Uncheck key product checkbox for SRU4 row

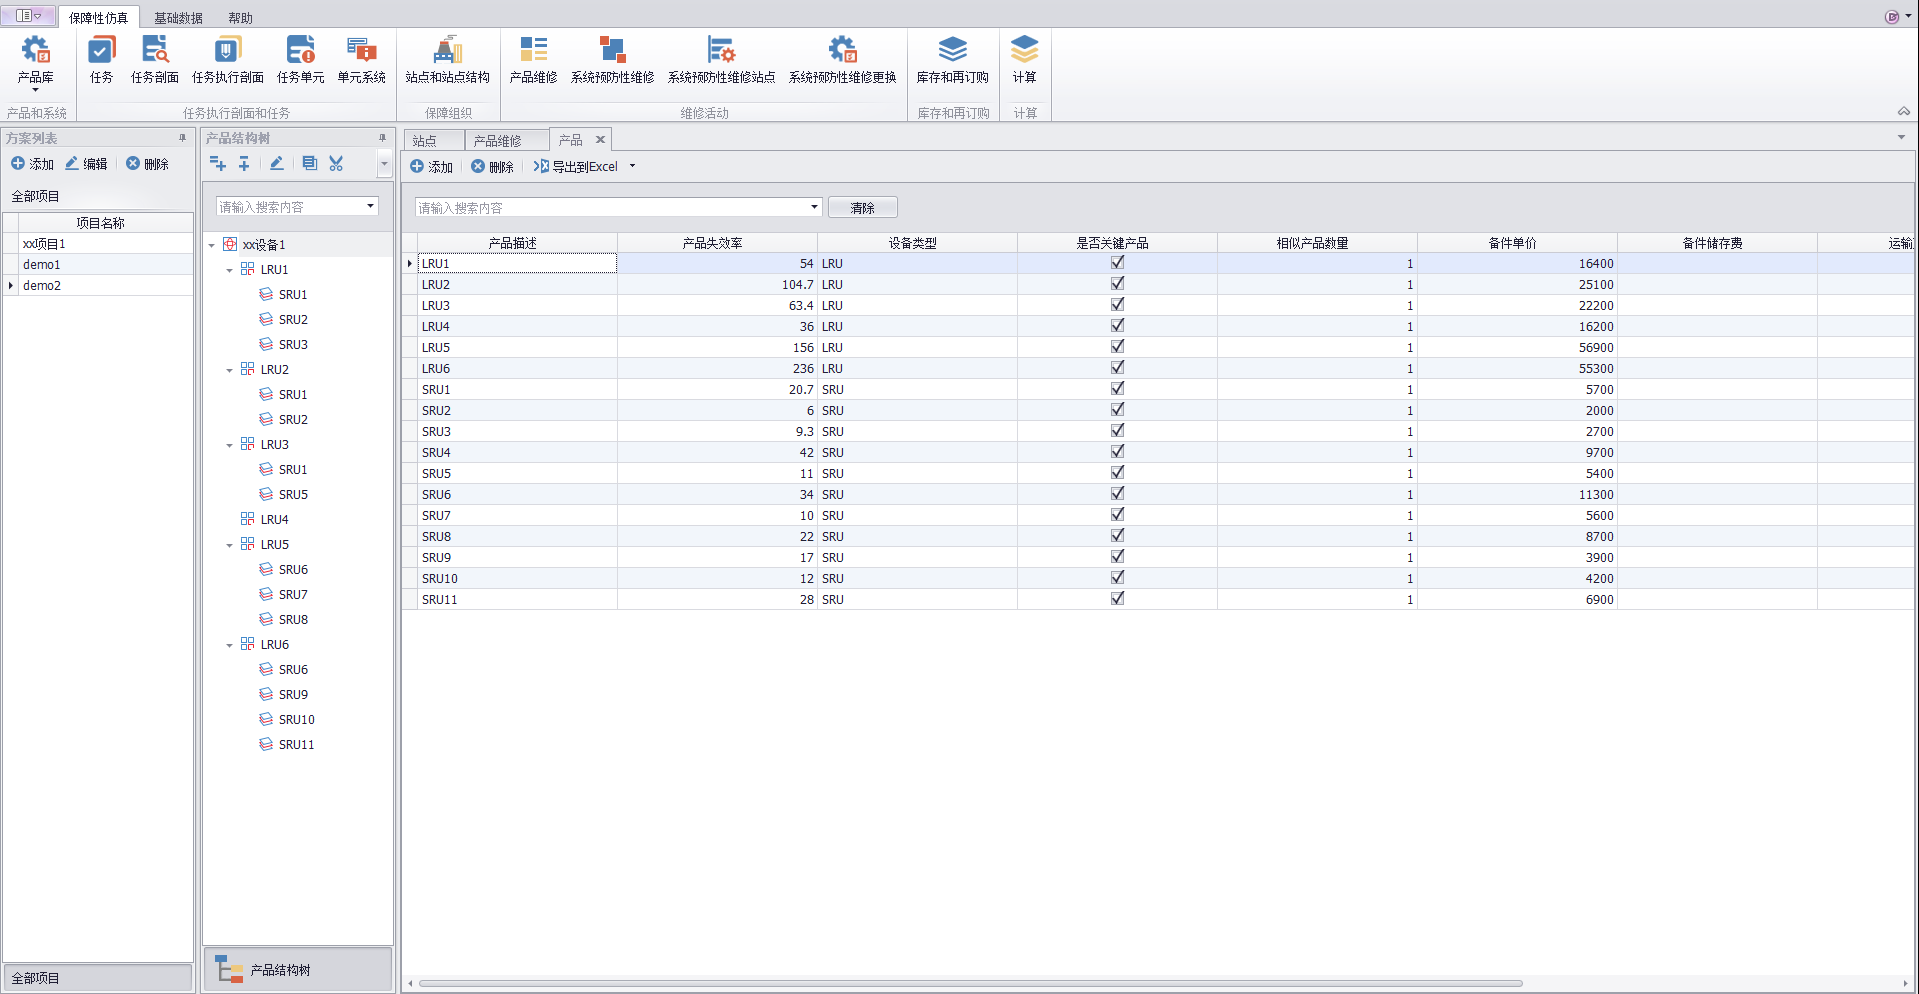[1117, 452]
